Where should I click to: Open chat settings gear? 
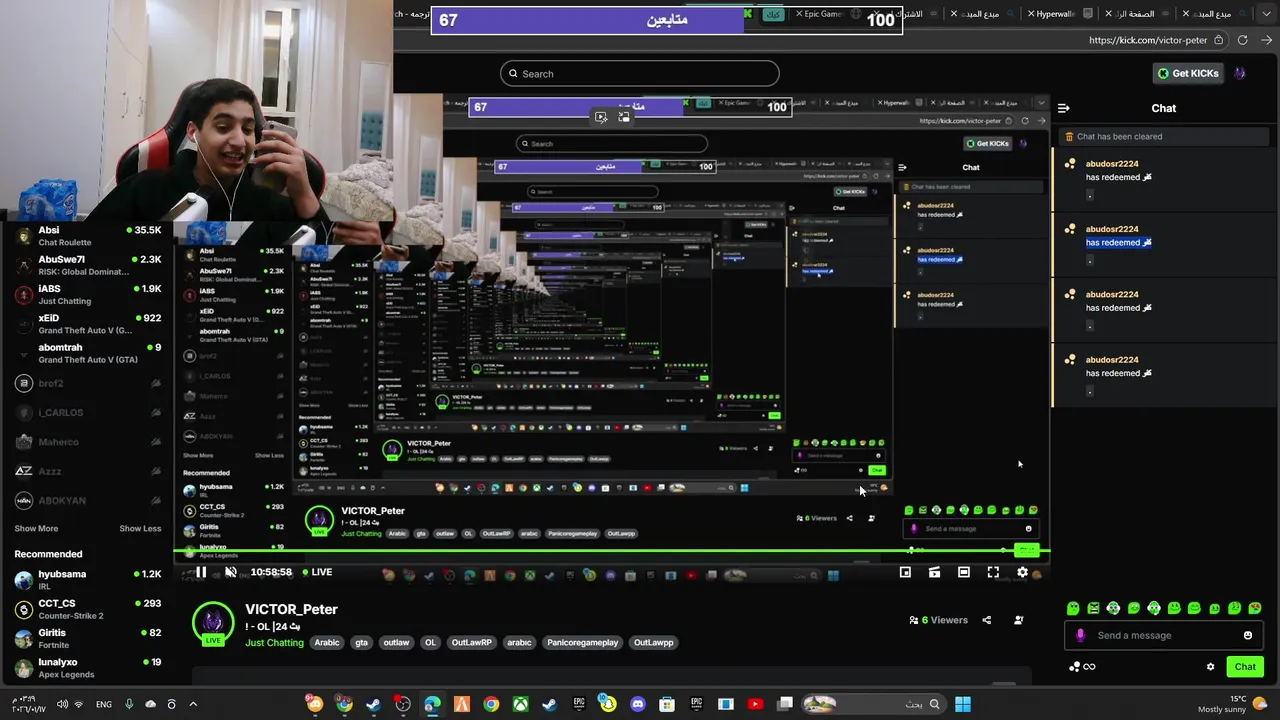(1210, 667)
